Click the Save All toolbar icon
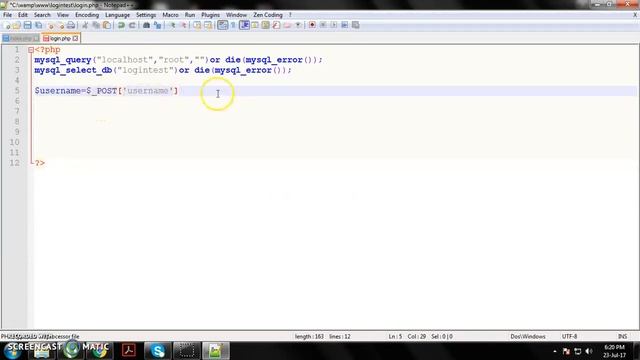 pos(38,25)
